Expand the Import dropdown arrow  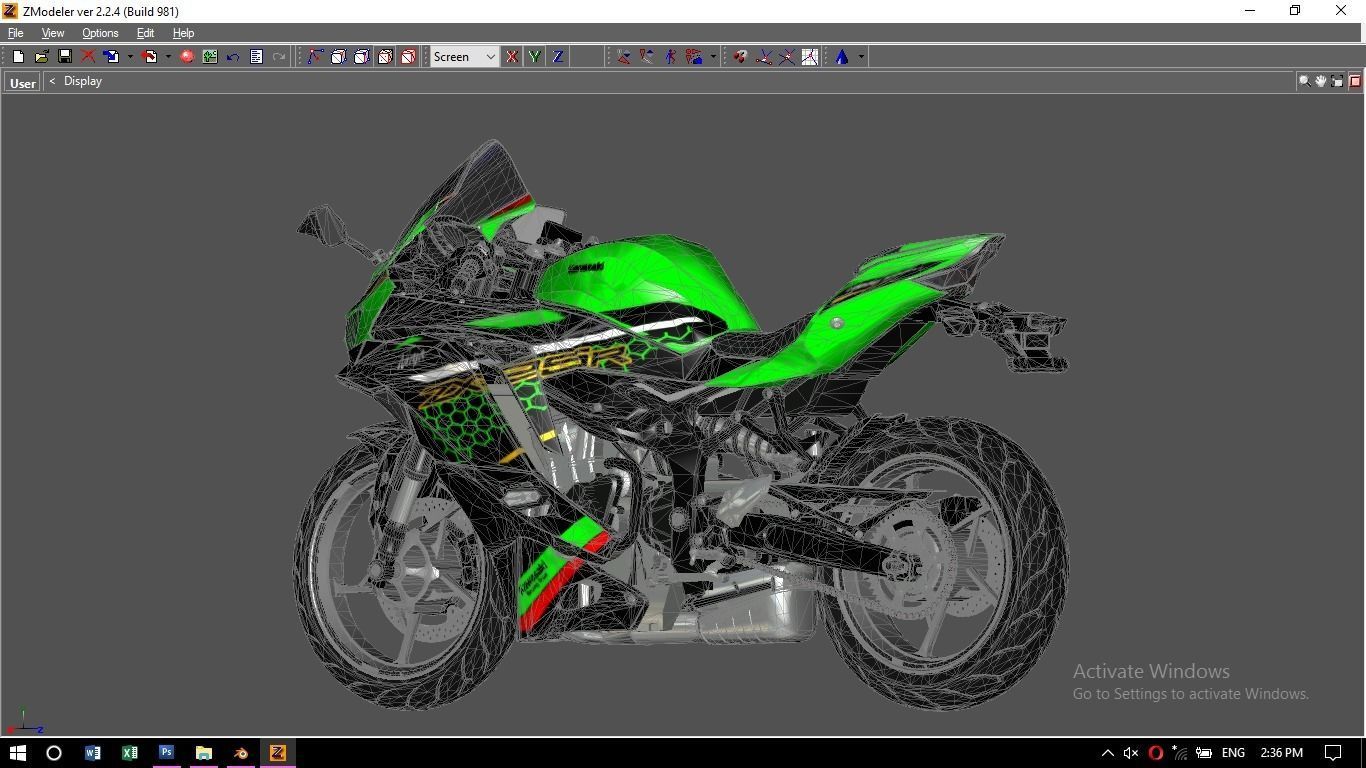click(130, 57)
